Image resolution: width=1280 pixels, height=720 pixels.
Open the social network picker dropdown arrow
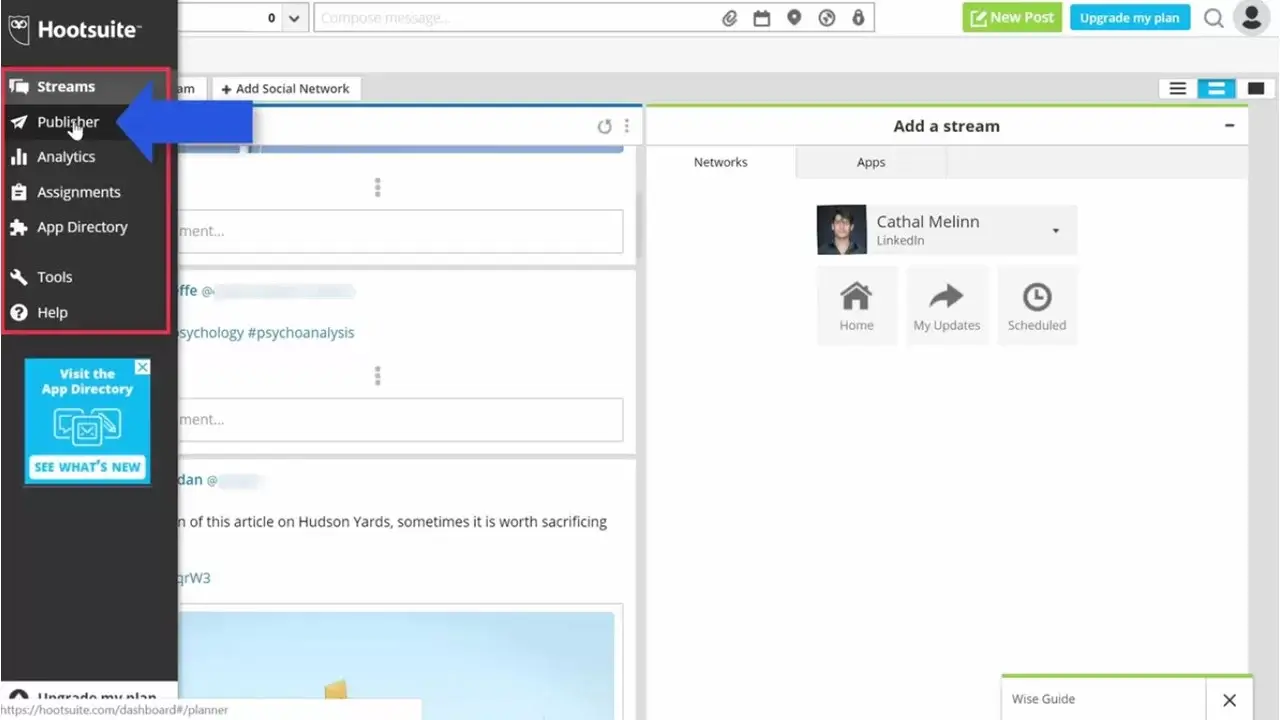coord(294,18)
